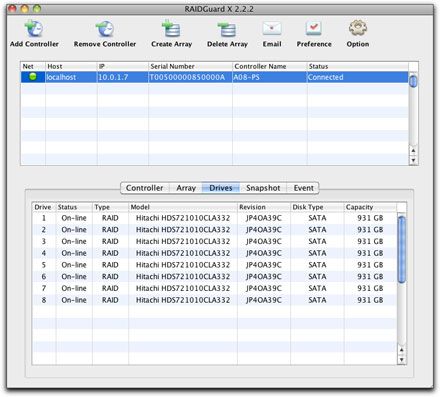Click the RAIDGuard X window title bar

click(x=219, y=9)
